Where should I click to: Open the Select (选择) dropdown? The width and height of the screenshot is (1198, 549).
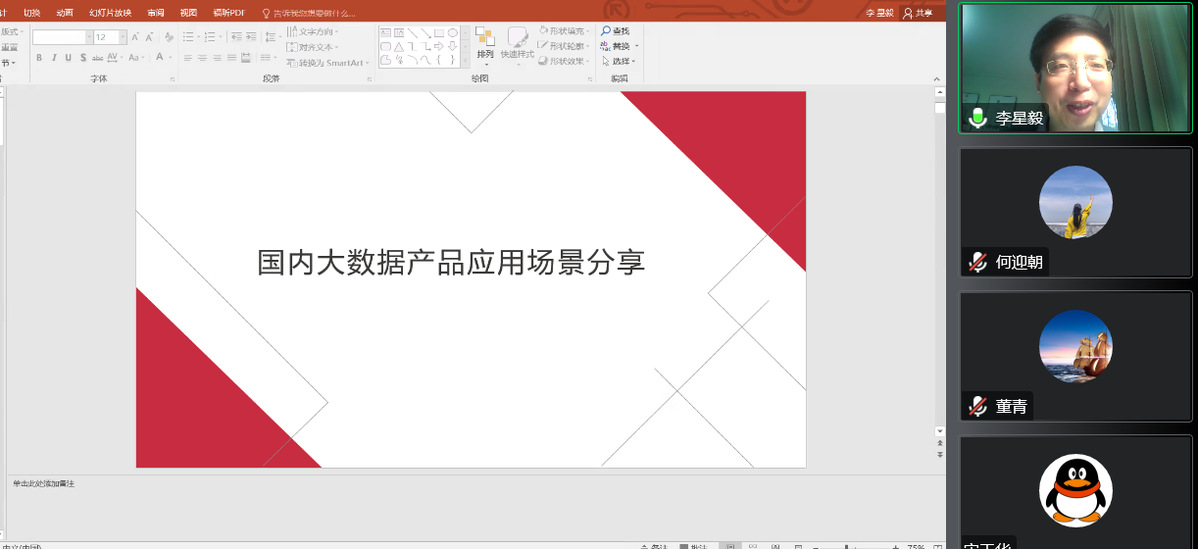[620, 61]
